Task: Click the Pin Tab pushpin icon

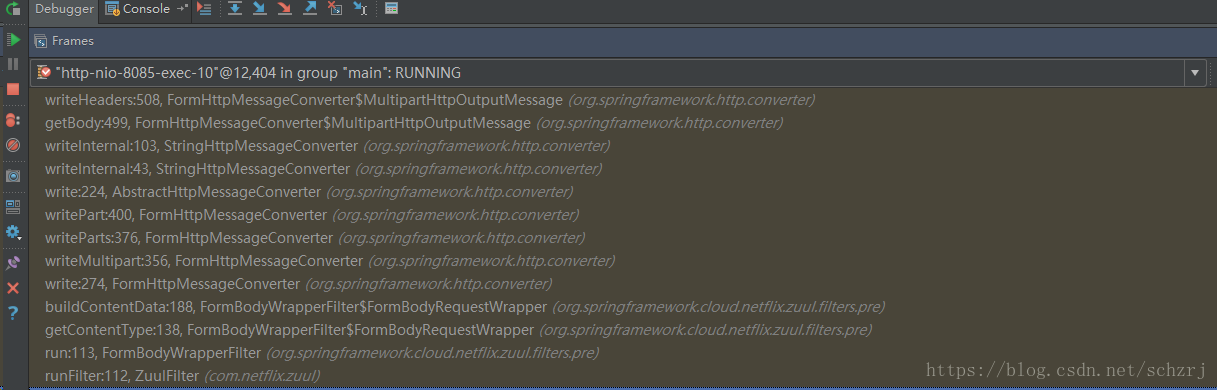Action: [13, 263]
